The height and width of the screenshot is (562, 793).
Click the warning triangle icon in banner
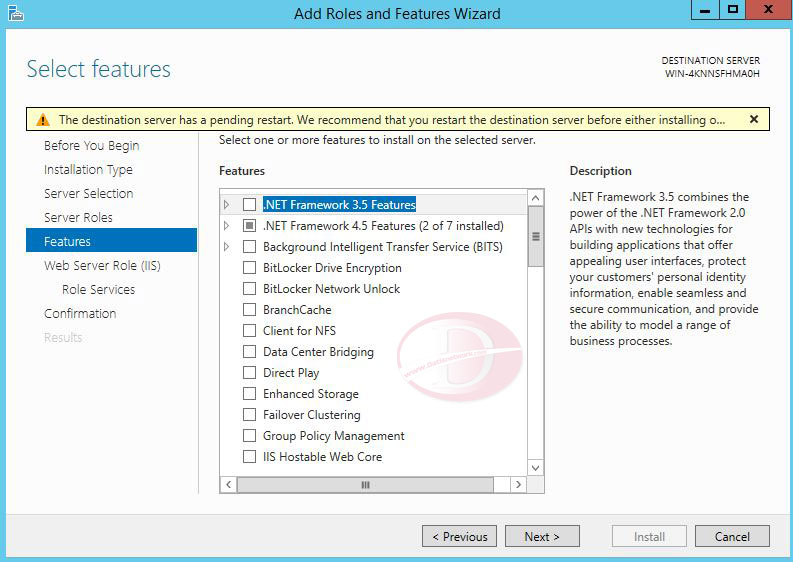click(43, 120)
